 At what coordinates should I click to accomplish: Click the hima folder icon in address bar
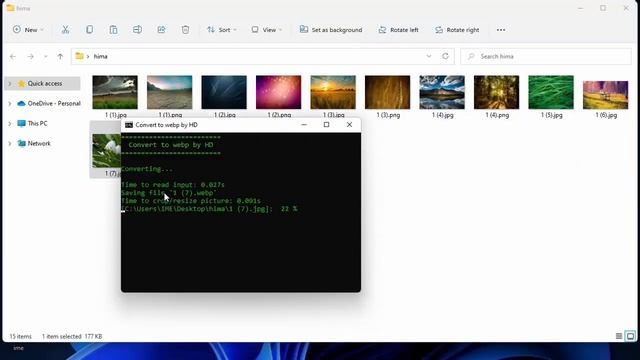[x=80, y=56]
